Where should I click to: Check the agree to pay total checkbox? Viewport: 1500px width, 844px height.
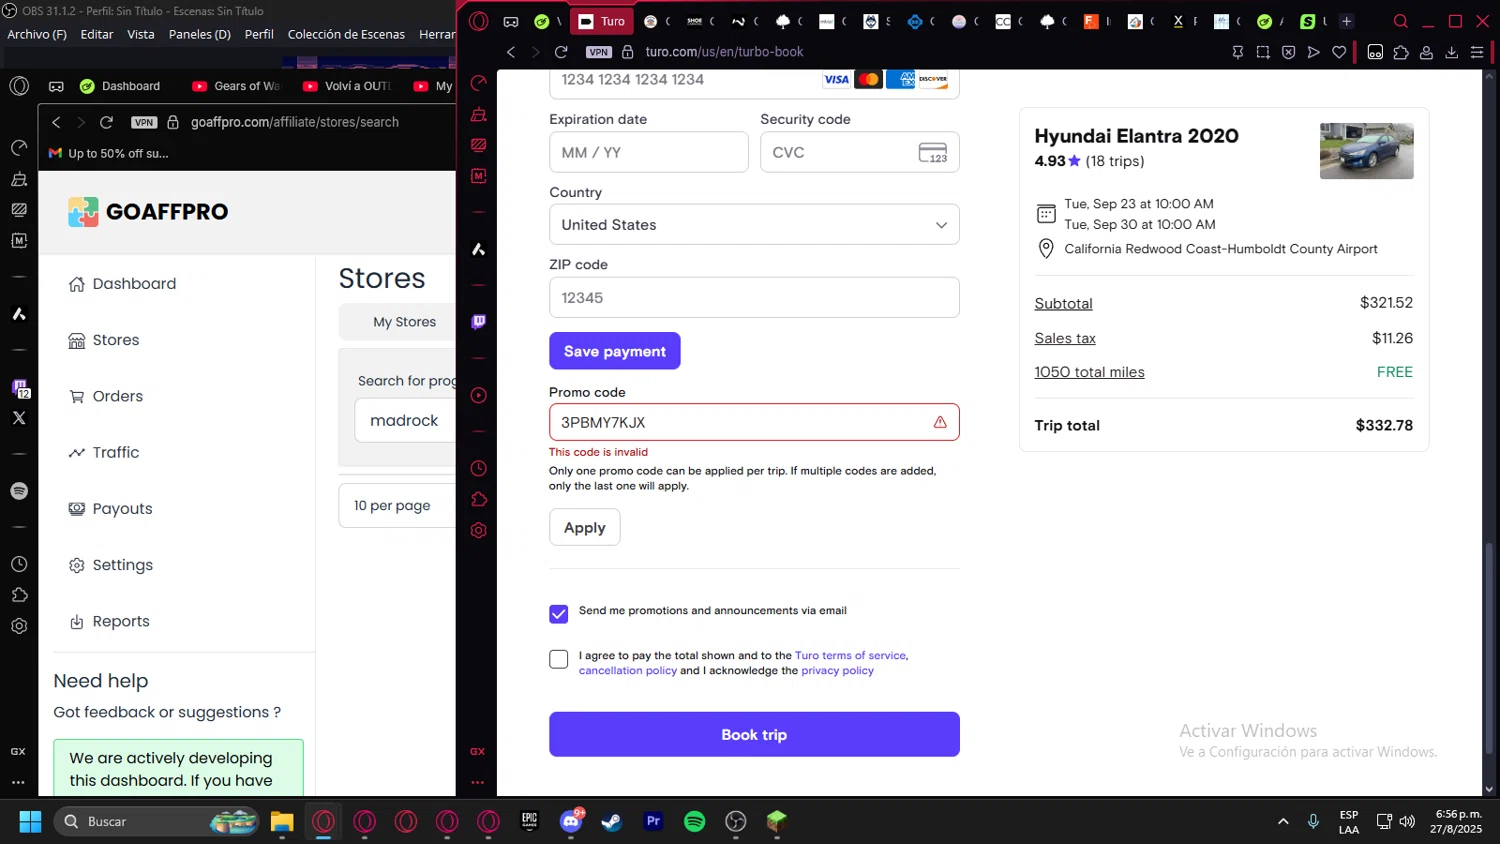(559, 659)
